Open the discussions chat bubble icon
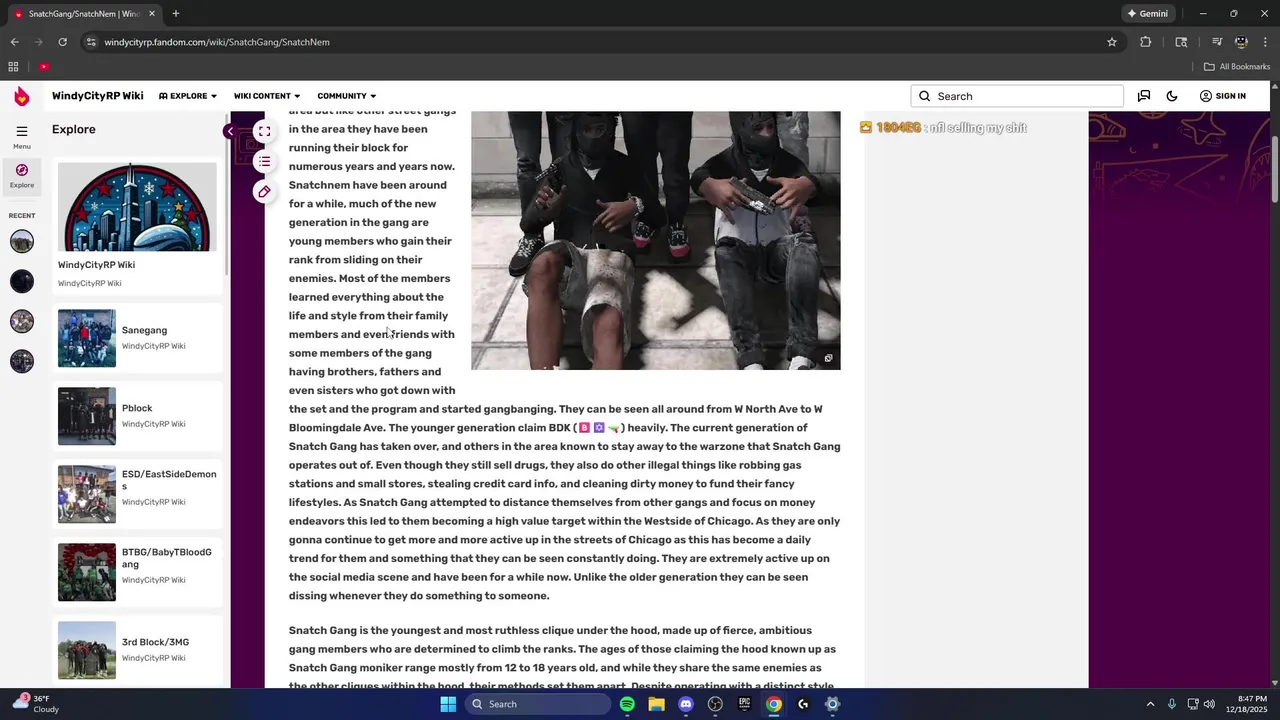The image size is (1280, 720). coord(1144,96)
